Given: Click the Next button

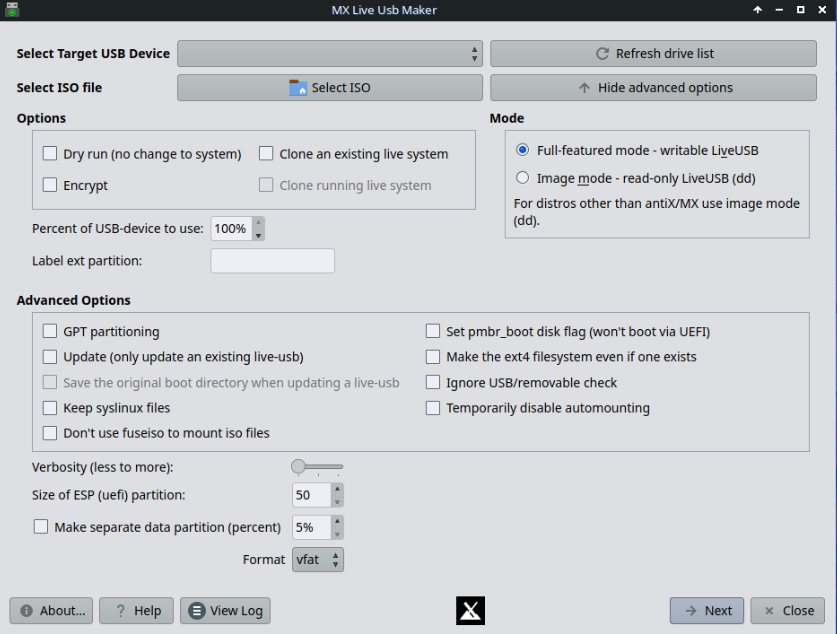Looking at the screenshot, I should [707, 611].
